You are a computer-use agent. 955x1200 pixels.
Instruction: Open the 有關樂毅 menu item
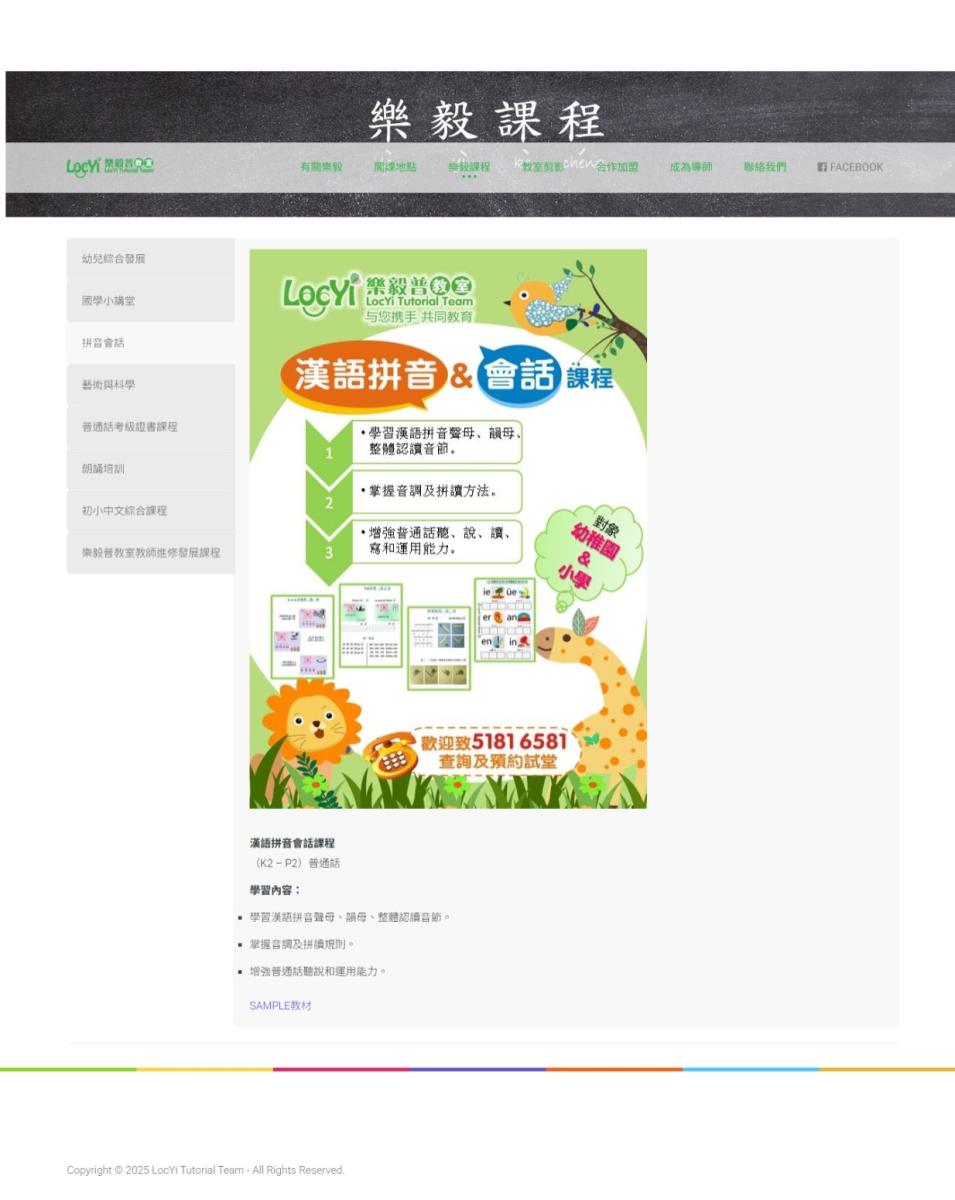tap(321, 167)
